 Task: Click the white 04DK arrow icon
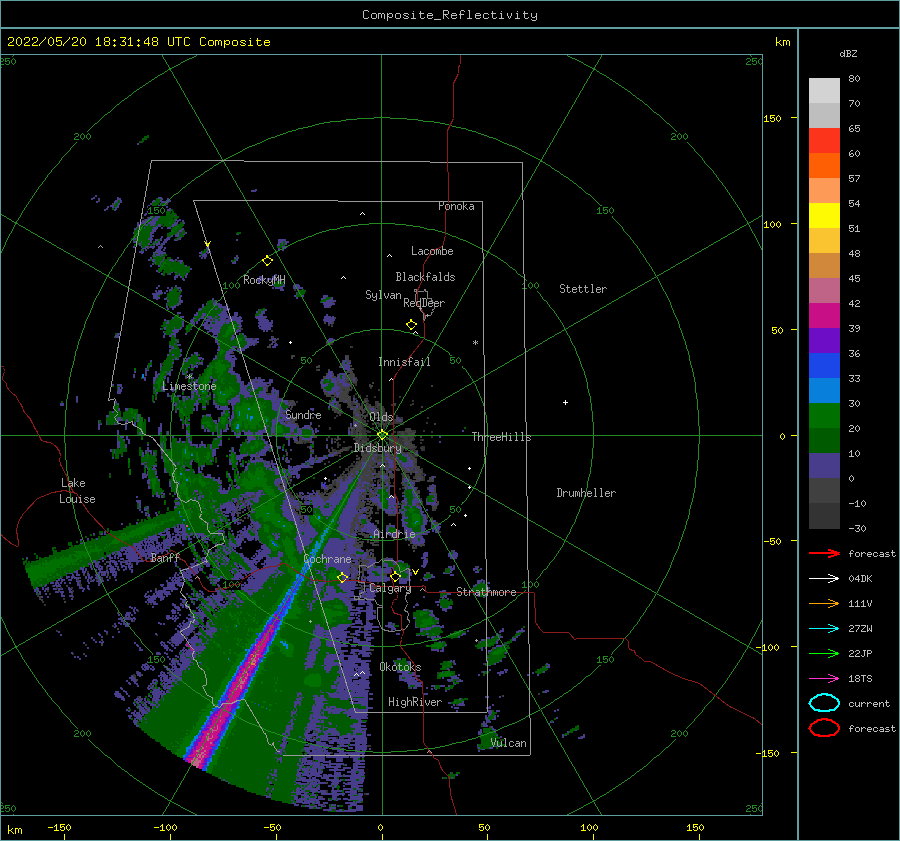click(824, 578)
